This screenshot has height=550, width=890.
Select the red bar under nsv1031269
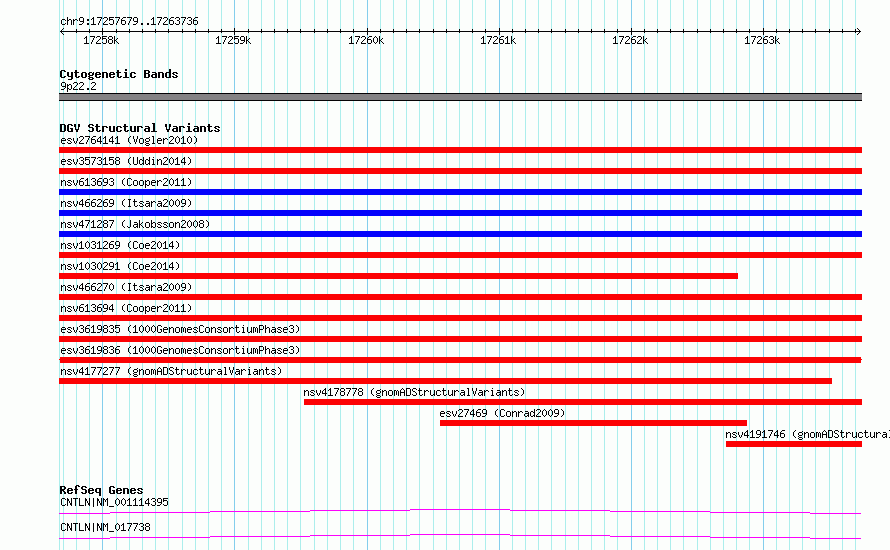point(460,255)
